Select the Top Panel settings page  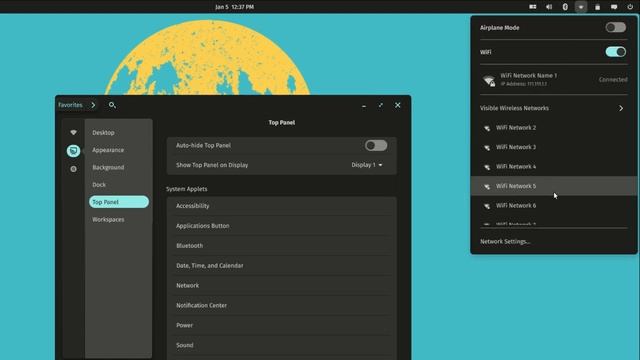click(x=119, y=202)
